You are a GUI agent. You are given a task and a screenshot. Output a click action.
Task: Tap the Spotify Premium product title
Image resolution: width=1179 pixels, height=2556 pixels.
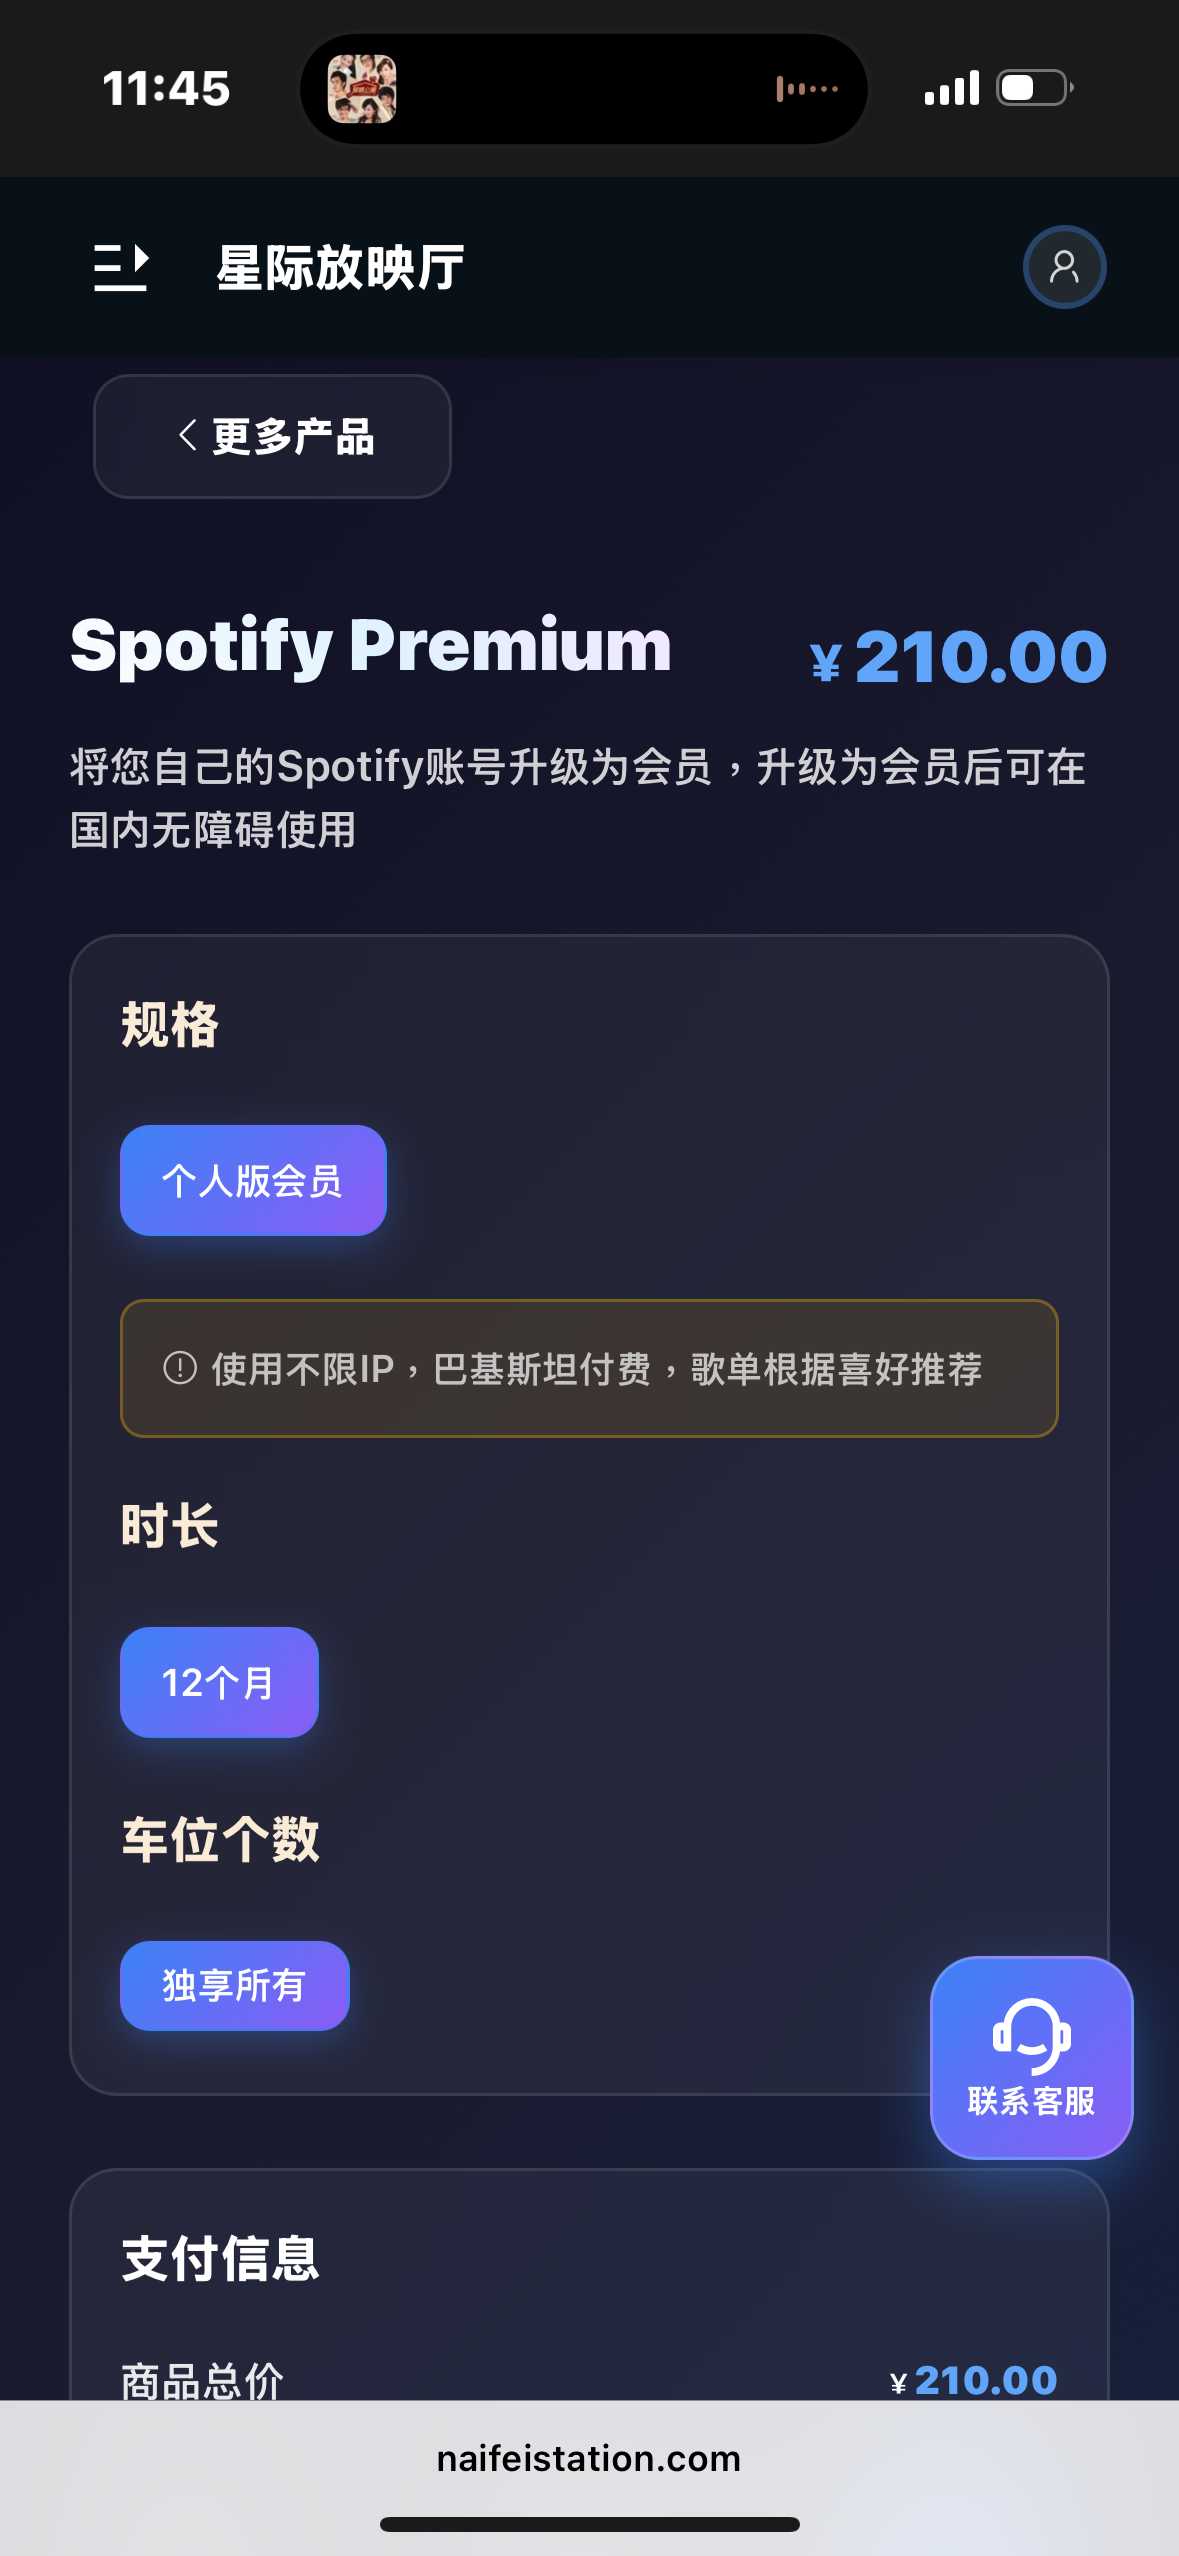pos(371,646)
